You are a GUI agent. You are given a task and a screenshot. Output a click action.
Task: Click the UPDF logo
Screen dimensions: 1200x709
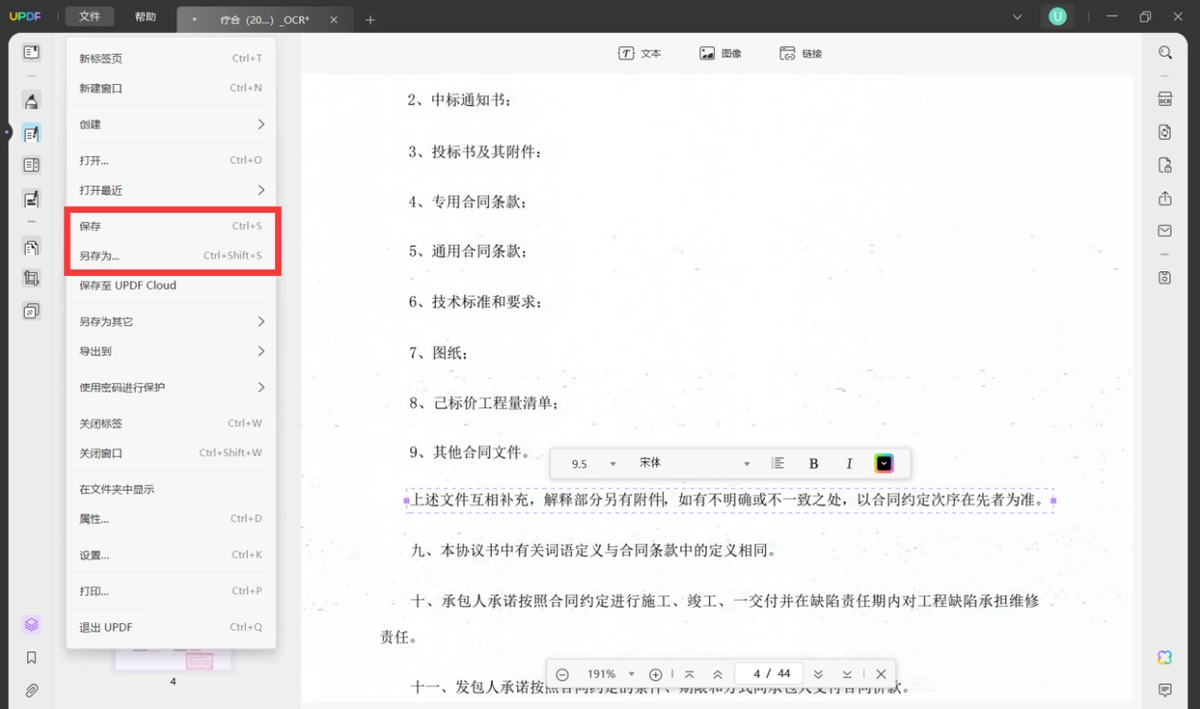coord(25,17)
